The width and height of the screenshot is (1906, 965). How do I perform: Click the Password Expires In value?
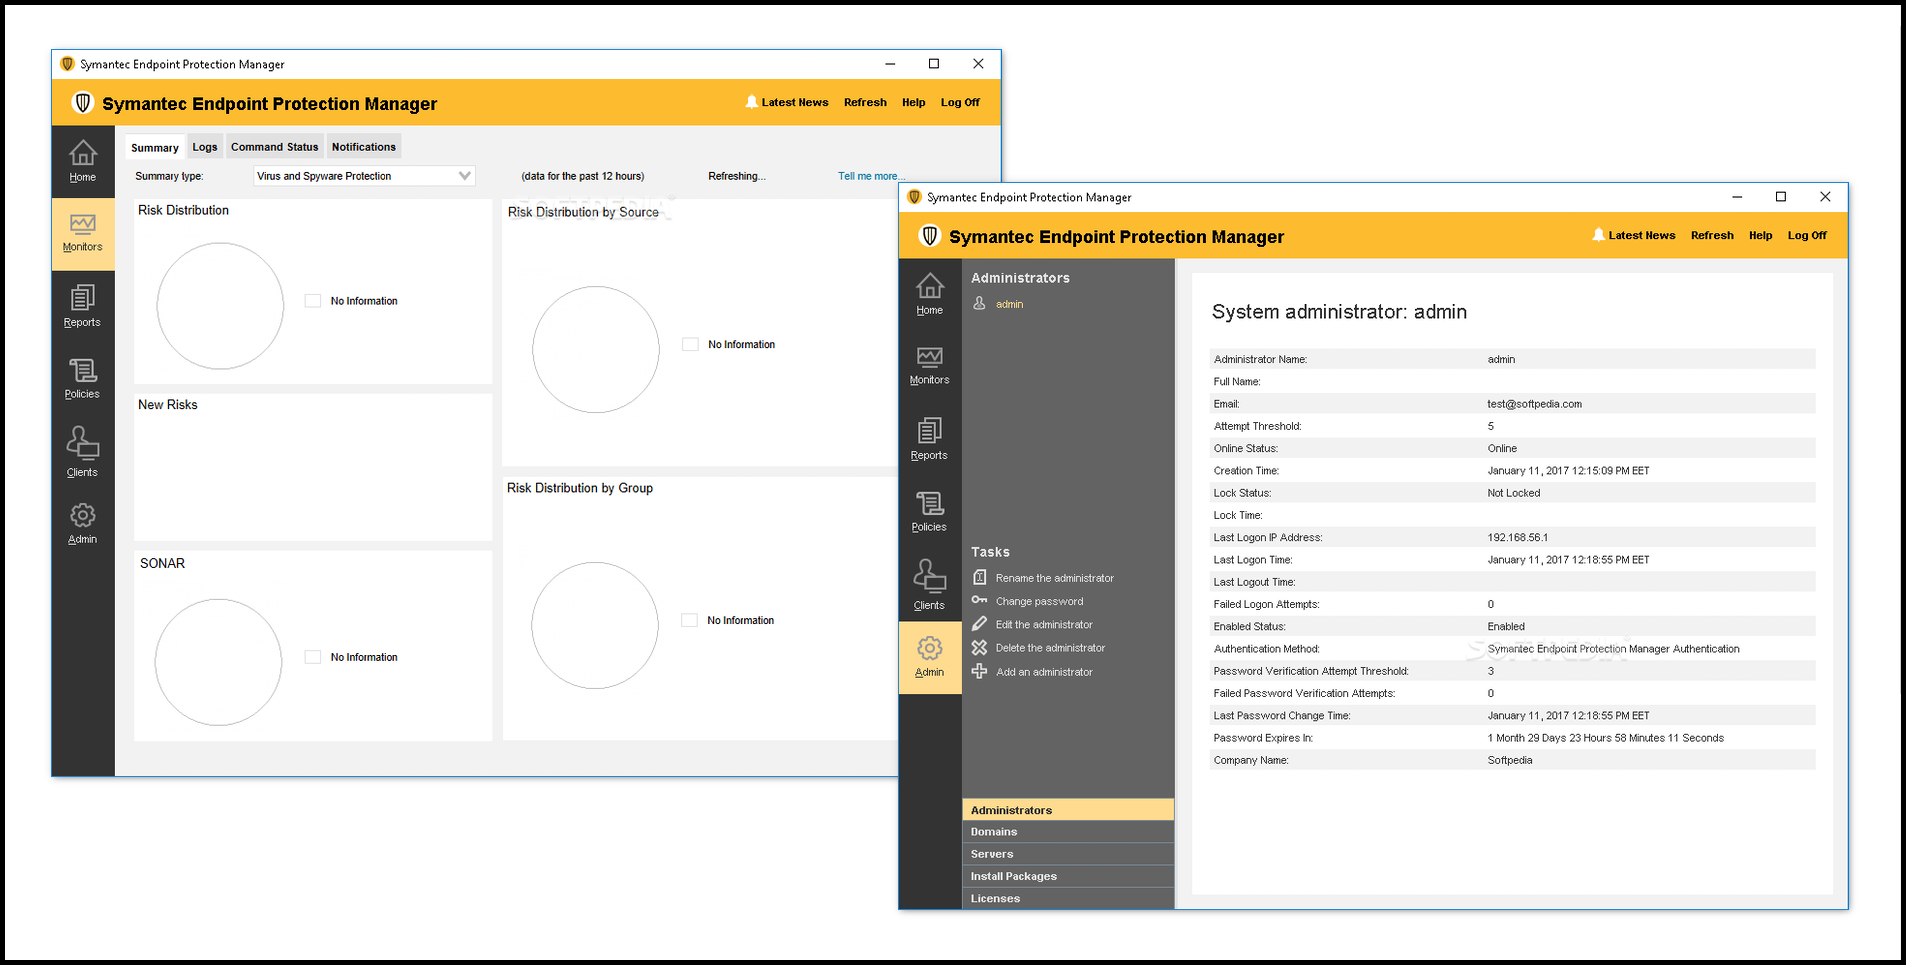coord(1605,738)
